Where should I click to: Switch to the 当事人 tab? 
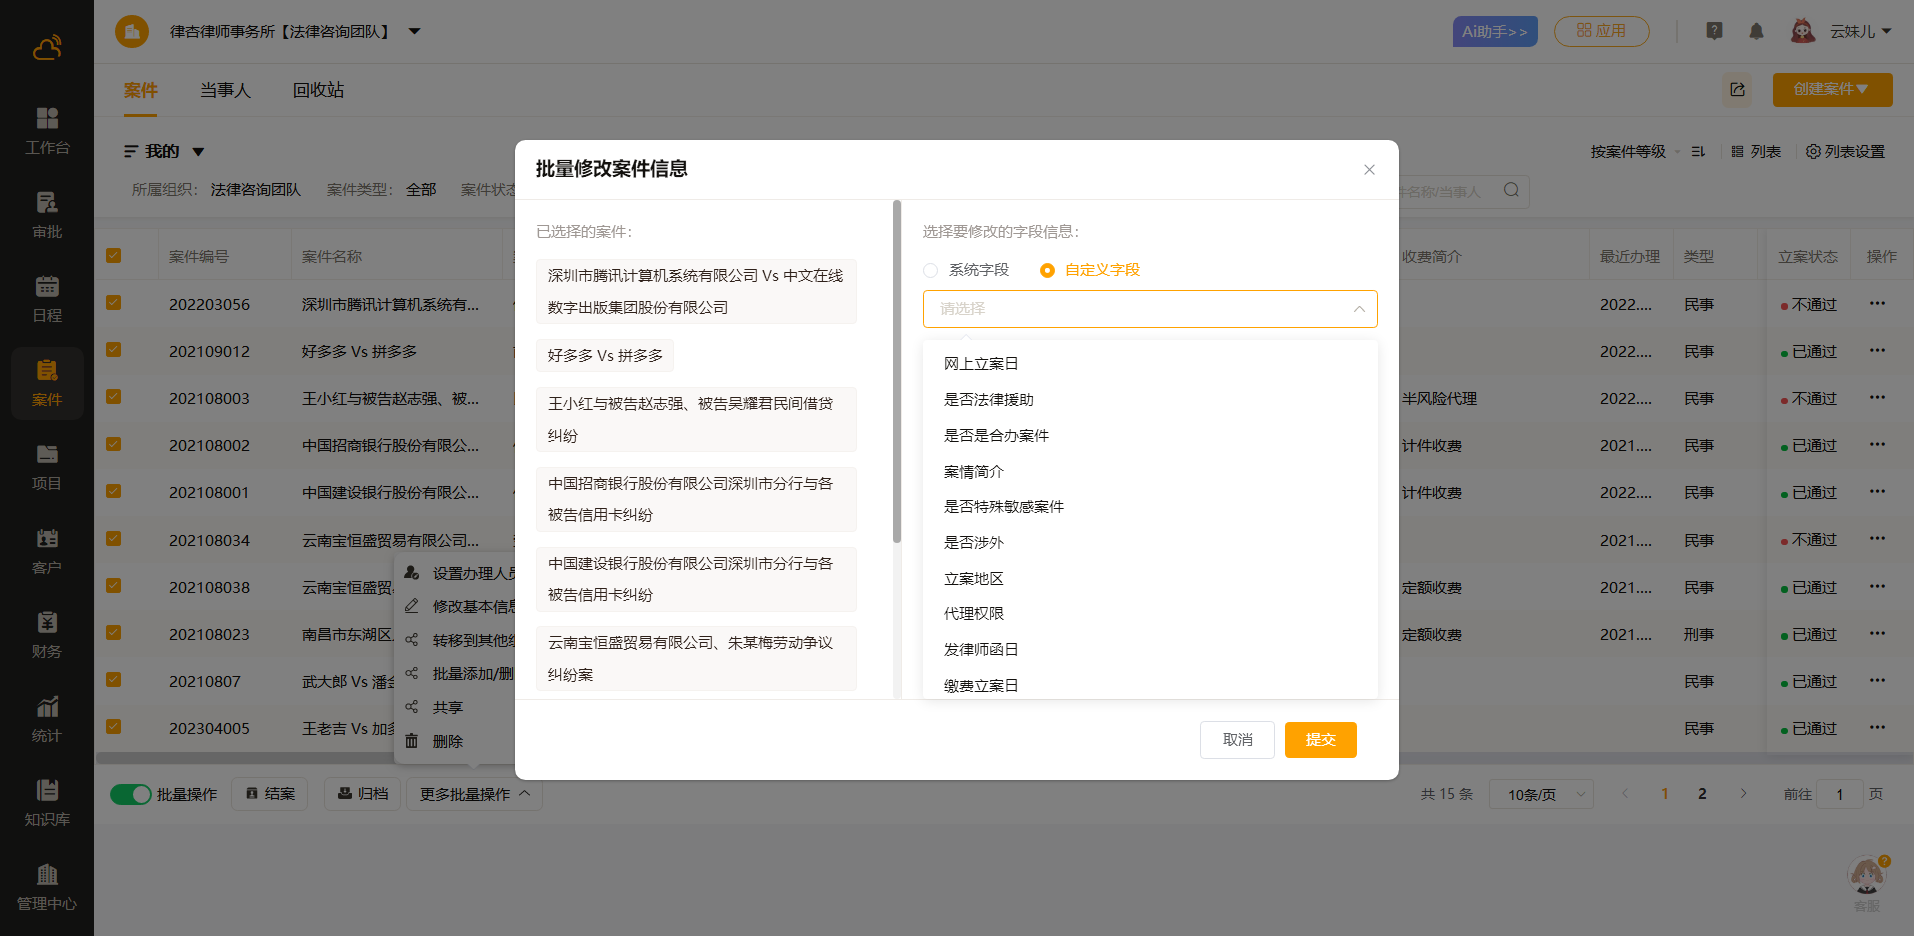click(225, 90)
